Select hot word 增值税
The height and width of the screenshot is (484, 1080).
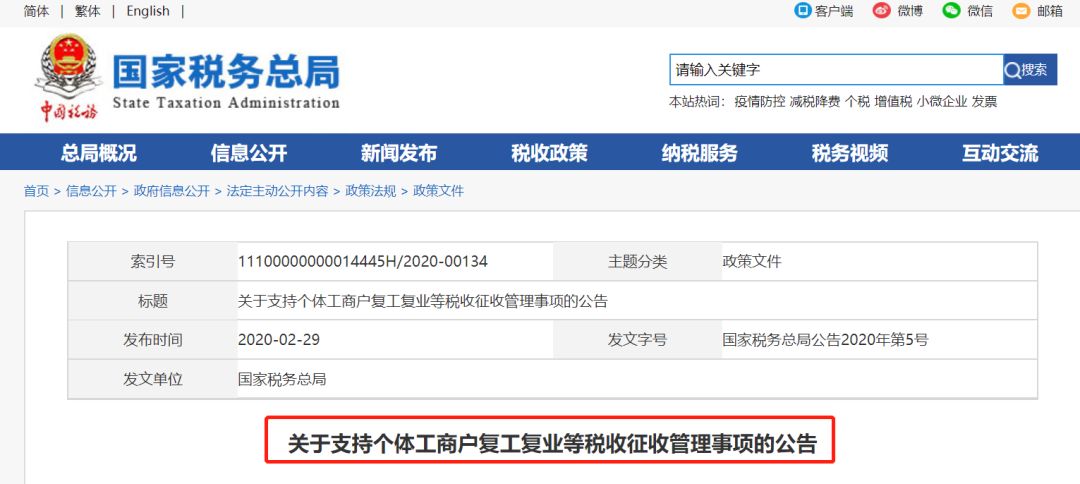click(x=893, y=102)
